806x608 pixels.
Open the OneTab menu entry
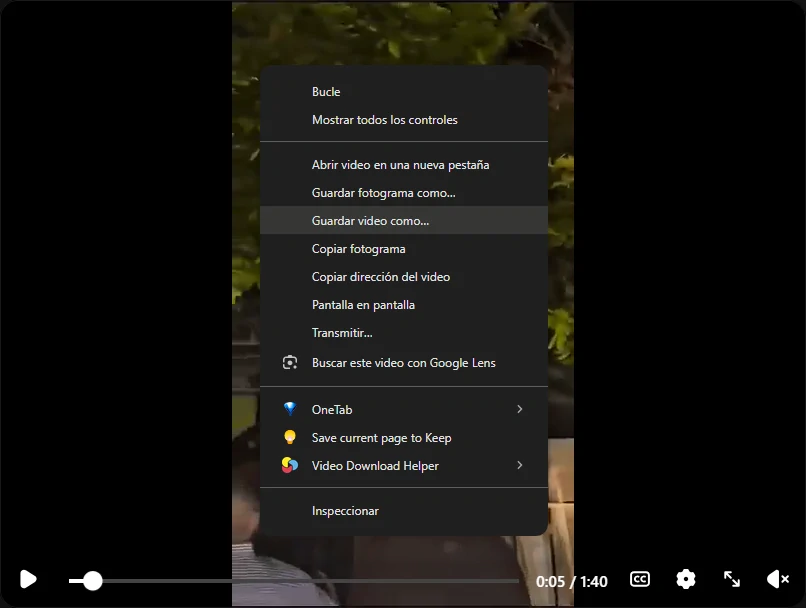(x=404, y=410)
